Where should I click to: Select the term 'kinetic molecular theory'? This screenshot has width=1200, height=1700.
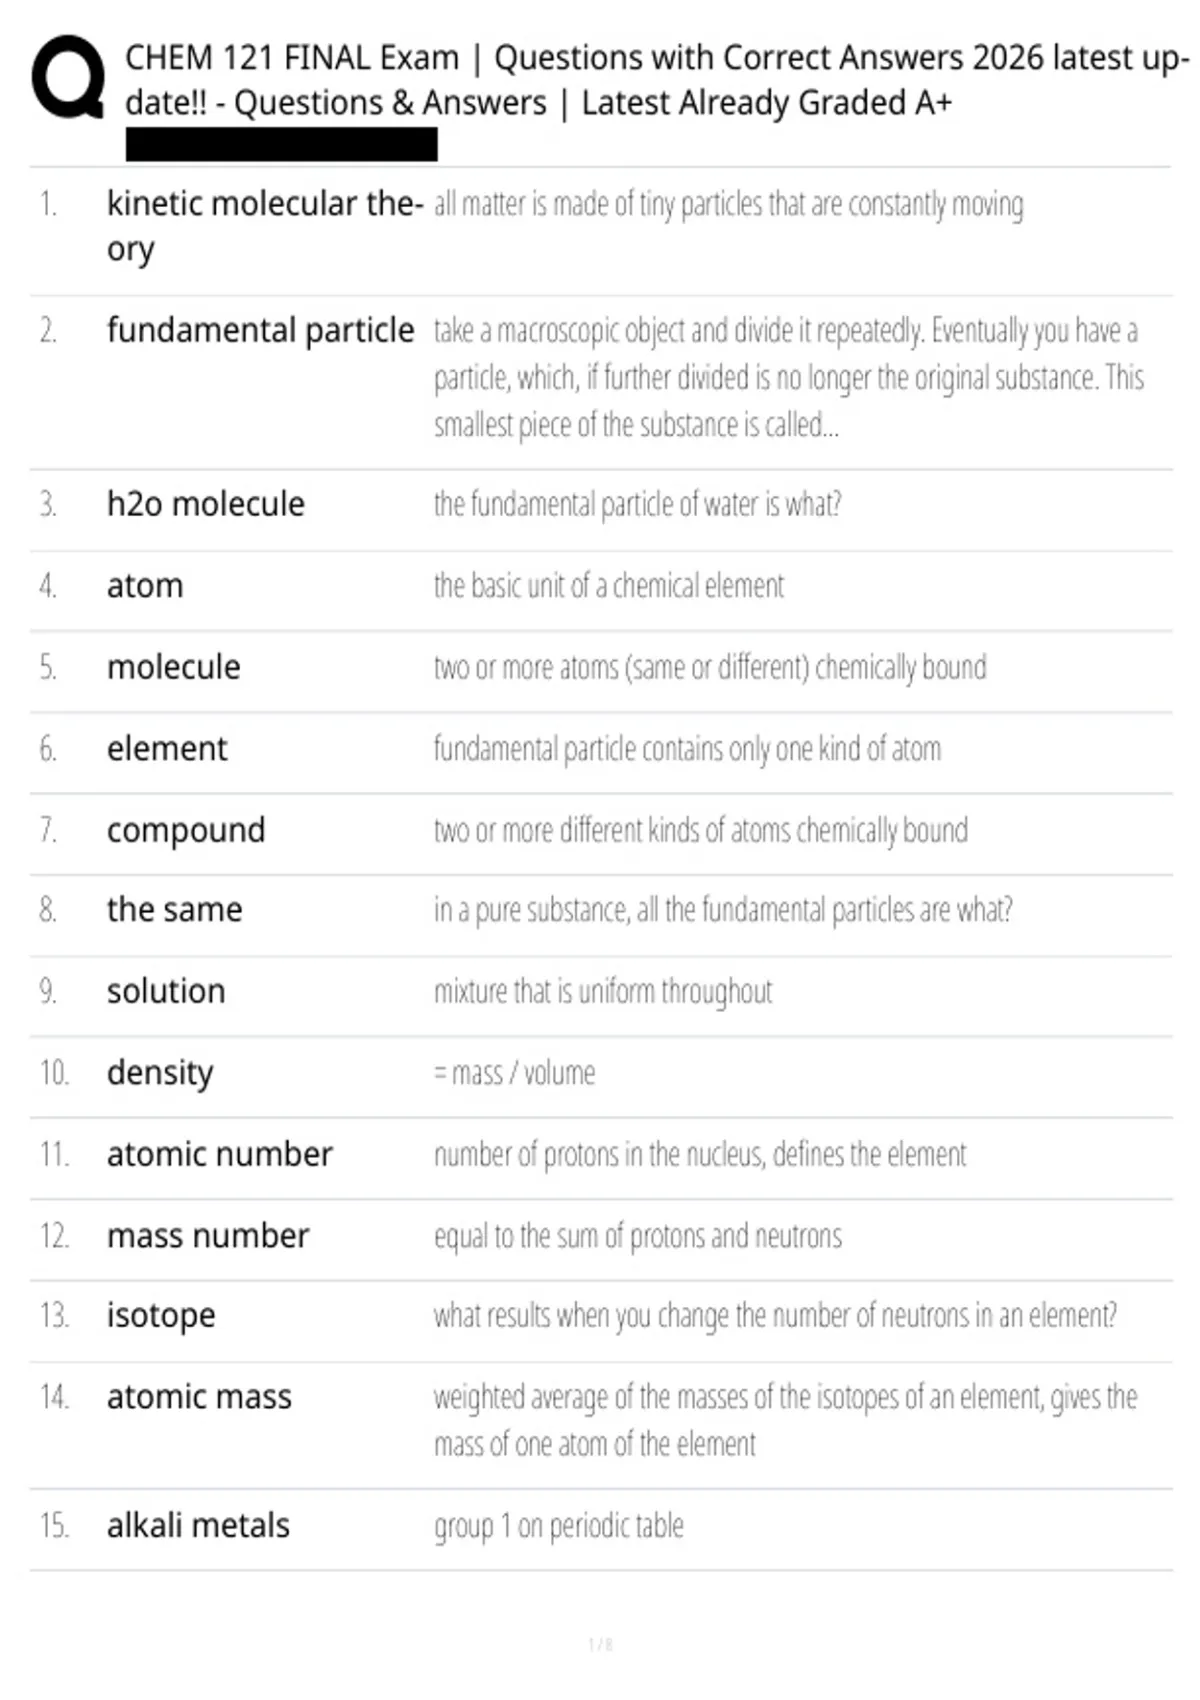click(x=265, y=226)
